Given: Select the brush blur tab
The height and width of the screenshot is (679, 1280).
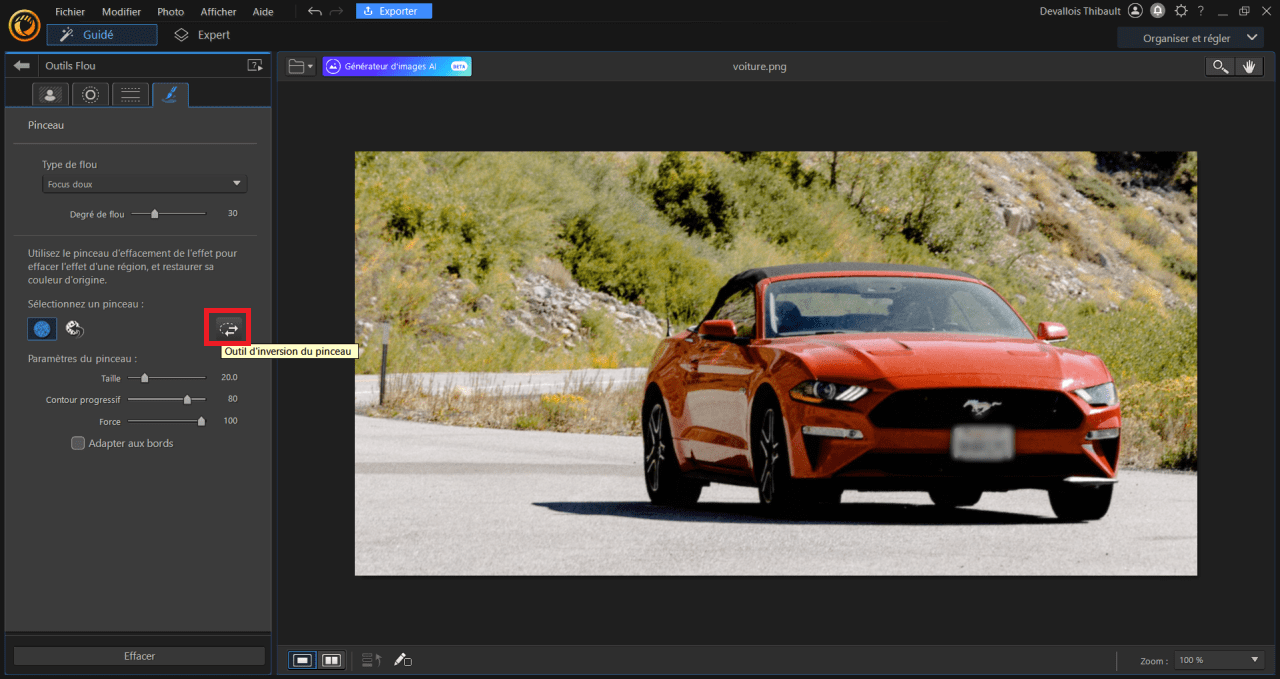Looking at the screenshot, I should pos(170,95).
